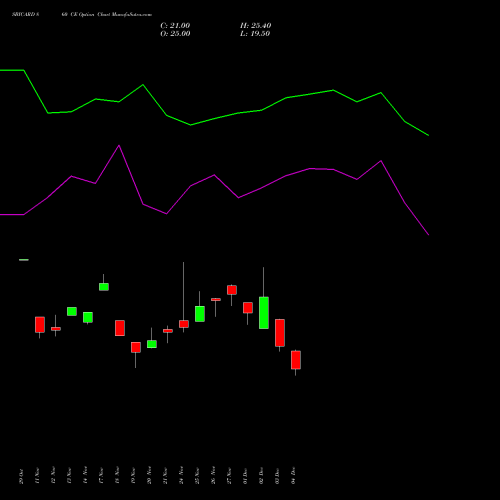This screenshot has width=500, height=500.
Task: Select the 24 Nov date label
Action: pos(181,475)
